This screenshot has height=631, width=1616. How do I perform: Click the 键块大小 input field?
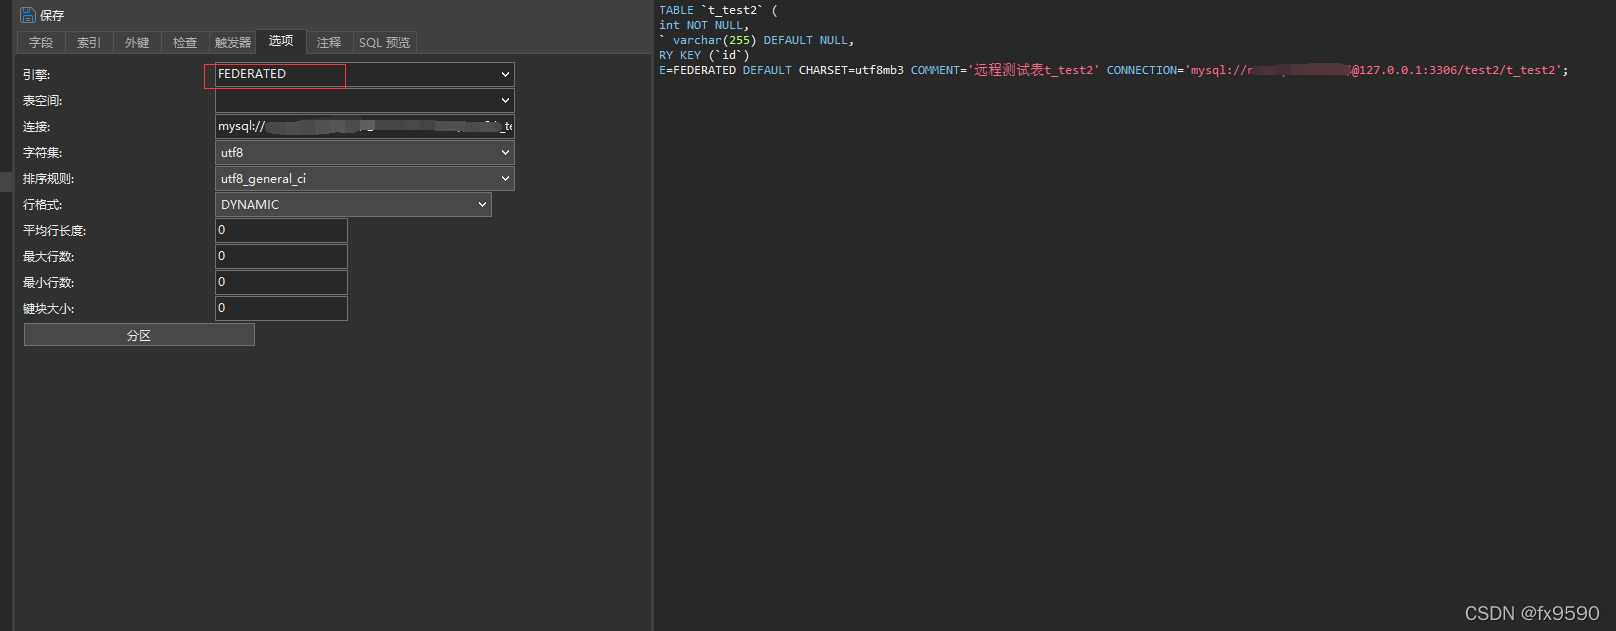click(x=281, y=308)
